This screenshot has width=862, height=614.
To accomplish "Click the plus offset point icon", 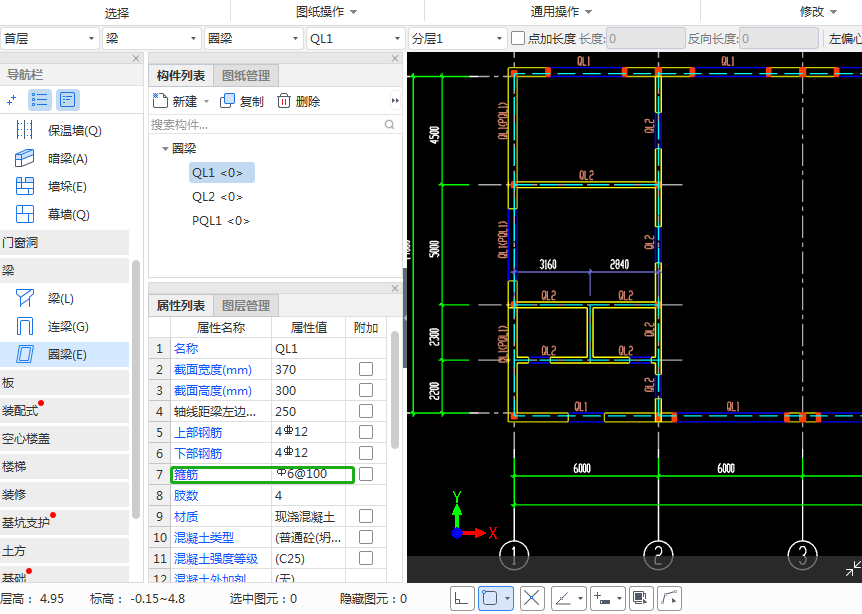I will coord(602,598).
